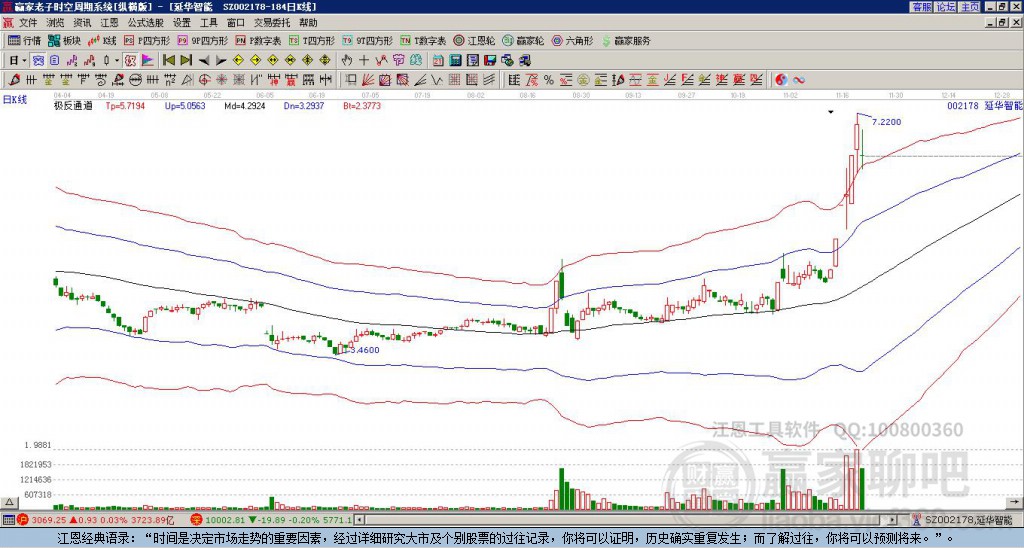Image resolution: width=1024 pixels, height=548 pixels.
Task: Open the 主页 homepage link
Action: tap(970, 7)
